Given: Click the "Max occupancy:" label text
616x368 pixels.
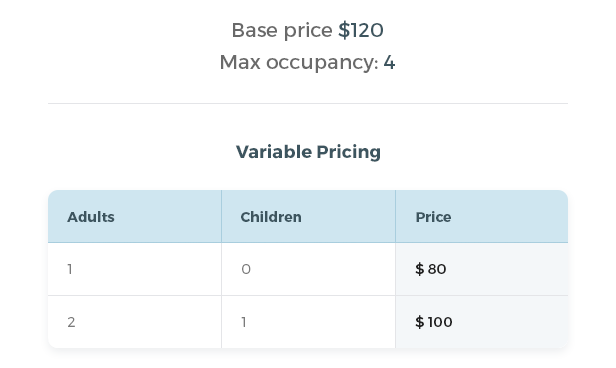Looking at the screenshot, I should pos(299,63).
